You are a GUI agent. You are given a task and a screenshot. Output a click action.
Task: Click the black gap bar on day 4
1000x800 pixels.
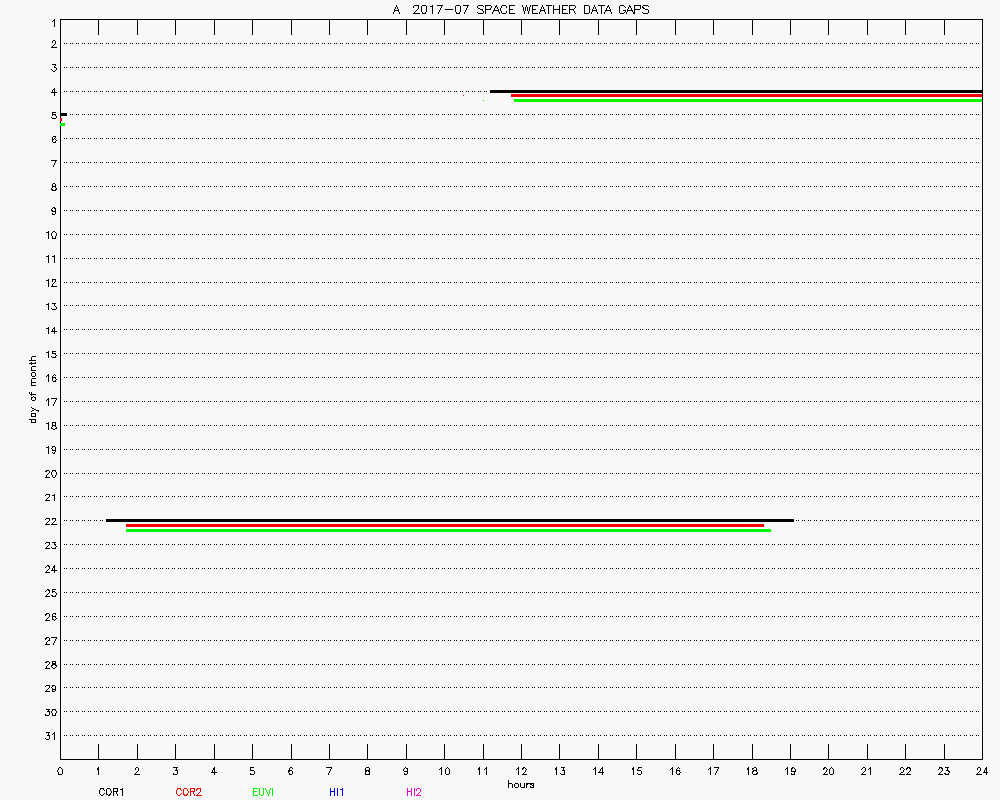pyautogui.click(x=735, y=91)
